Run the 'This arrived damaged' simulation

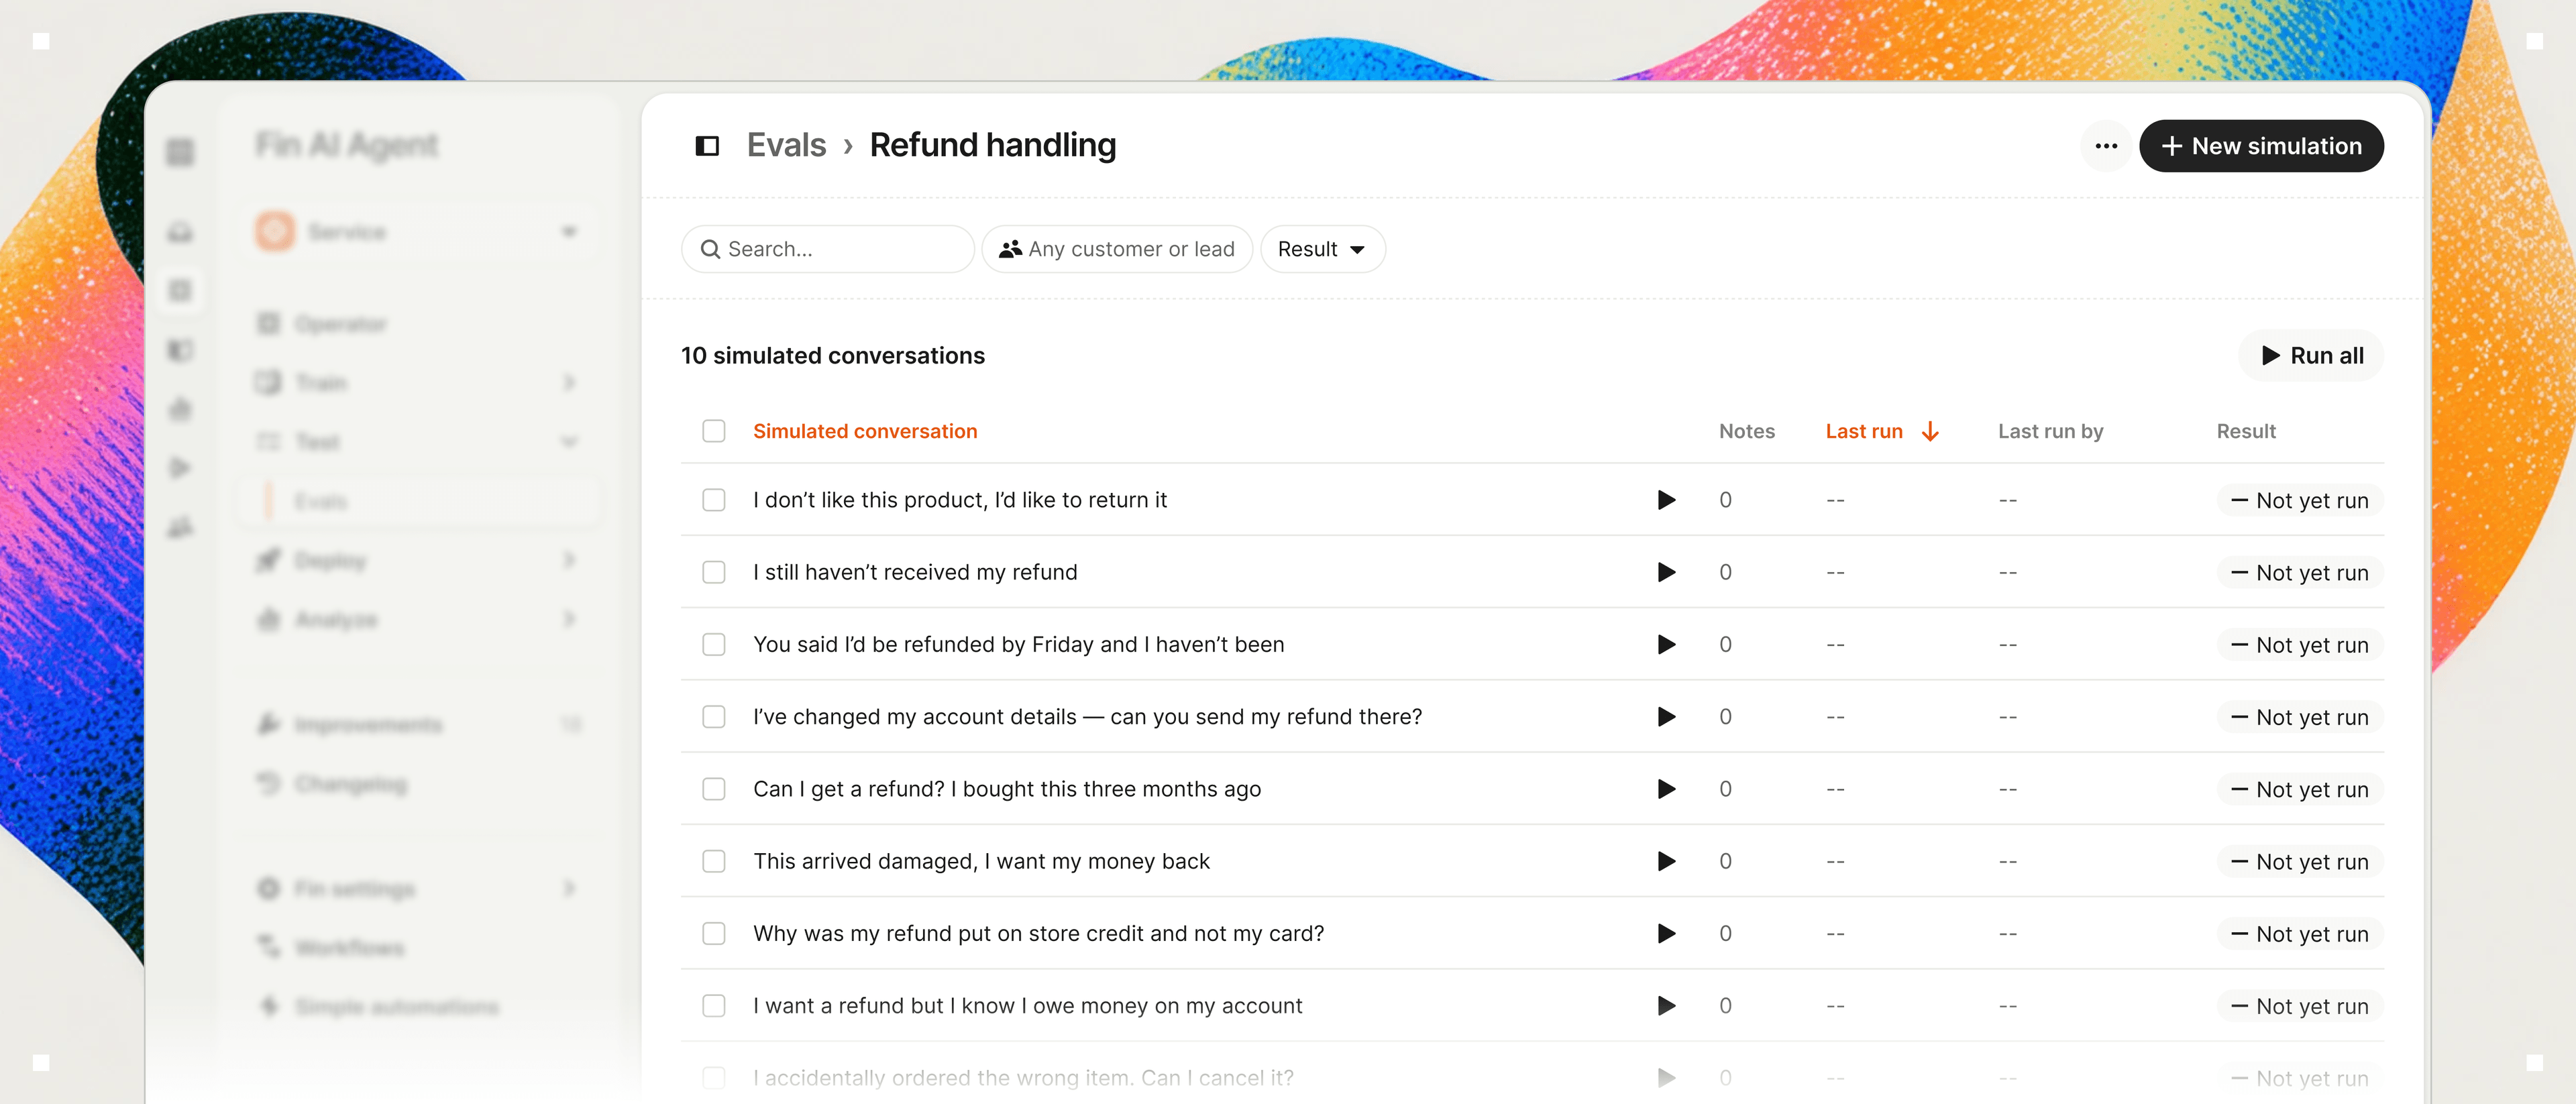1666,861
